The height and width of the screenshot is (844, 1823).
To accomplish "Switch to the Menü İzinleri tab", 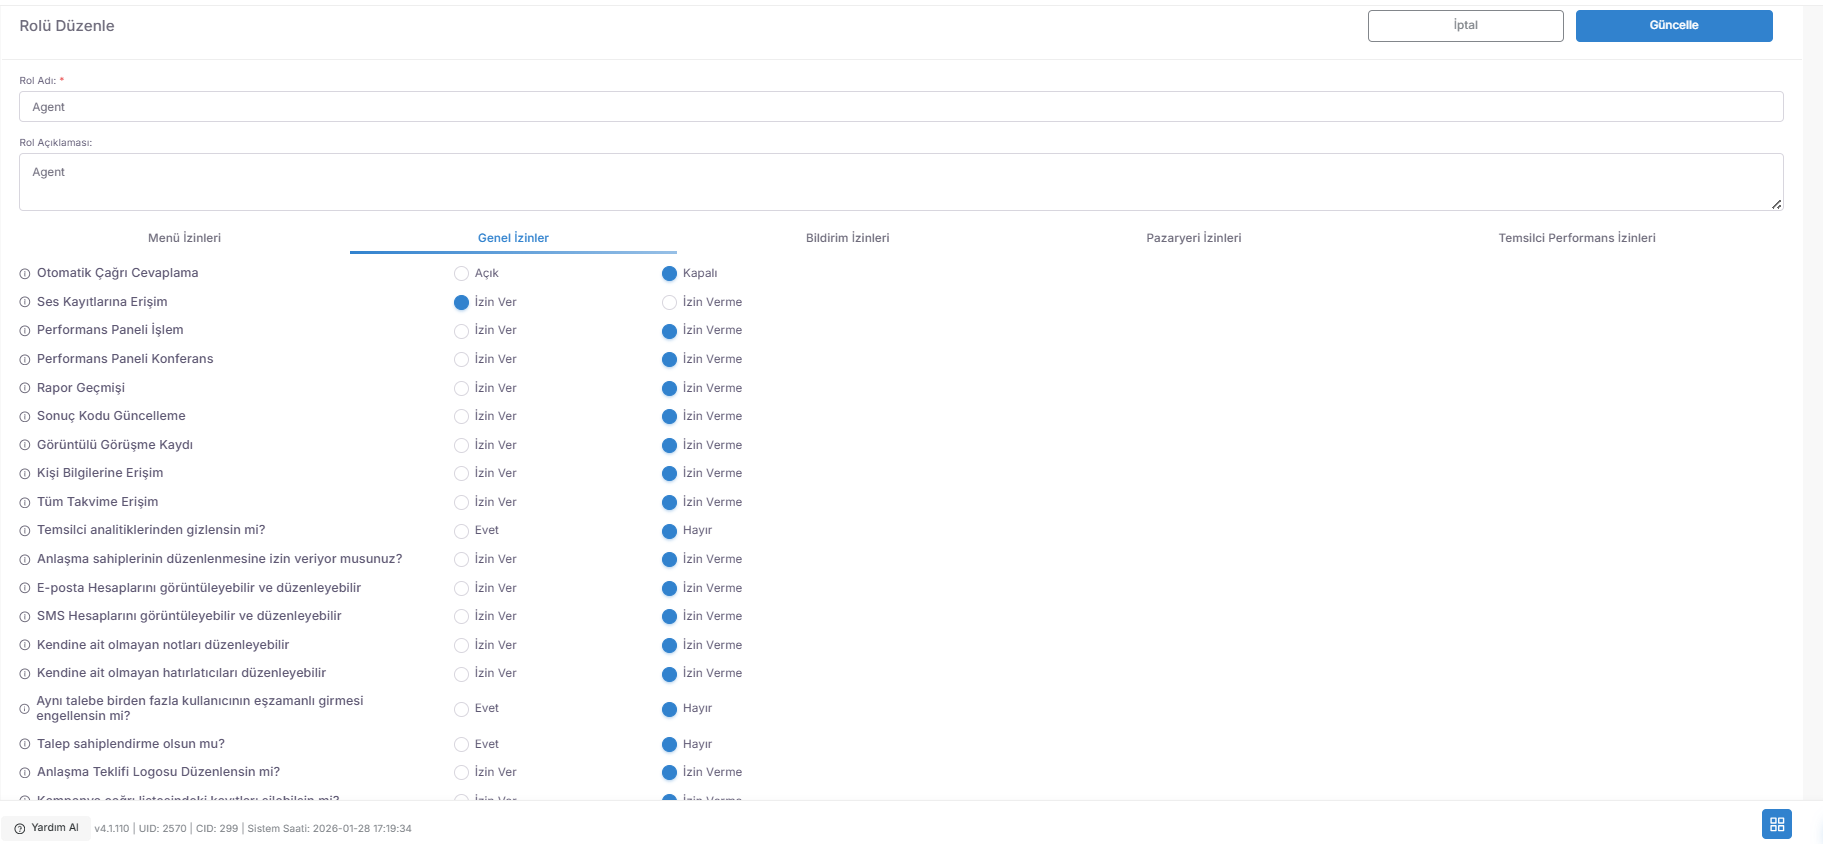I will pos(185,238).
